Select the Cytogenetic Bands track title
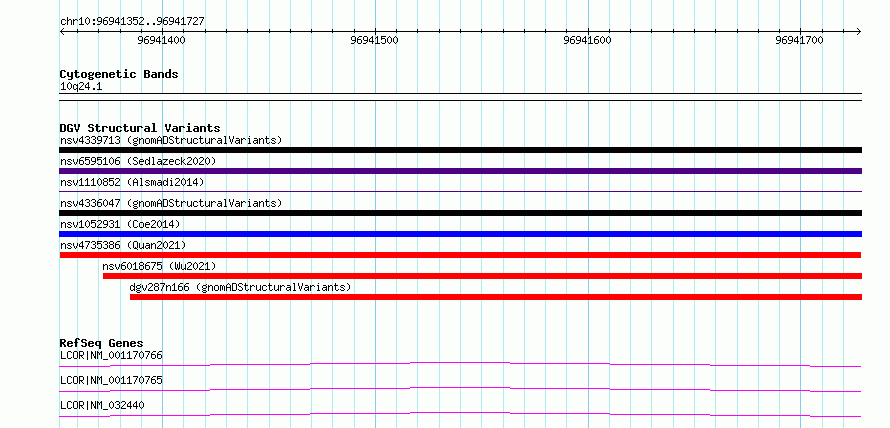This screenshot has width=890, height=428. point(119,74)
